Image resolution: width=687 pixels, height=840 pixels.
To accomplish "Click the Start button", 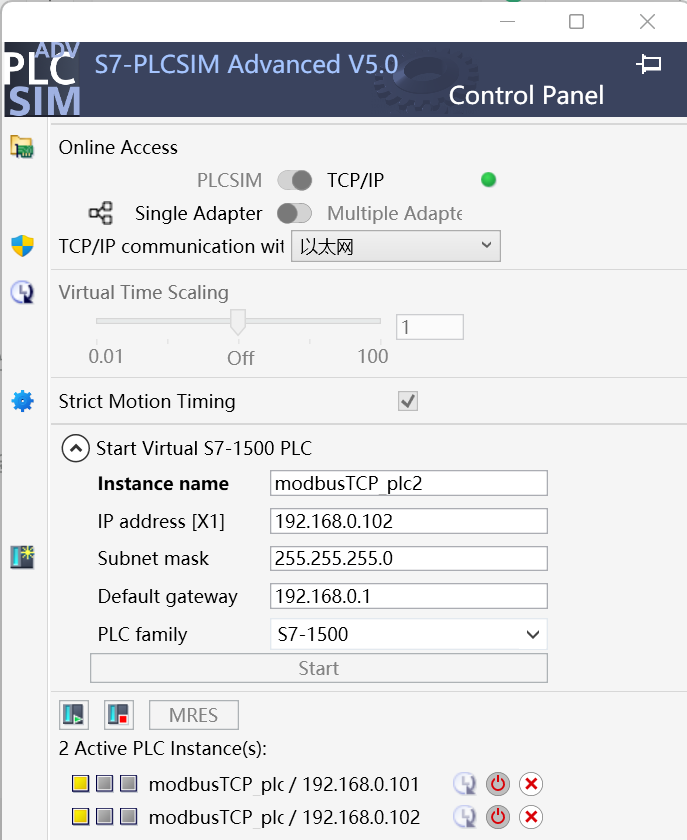I will point(318,668).
